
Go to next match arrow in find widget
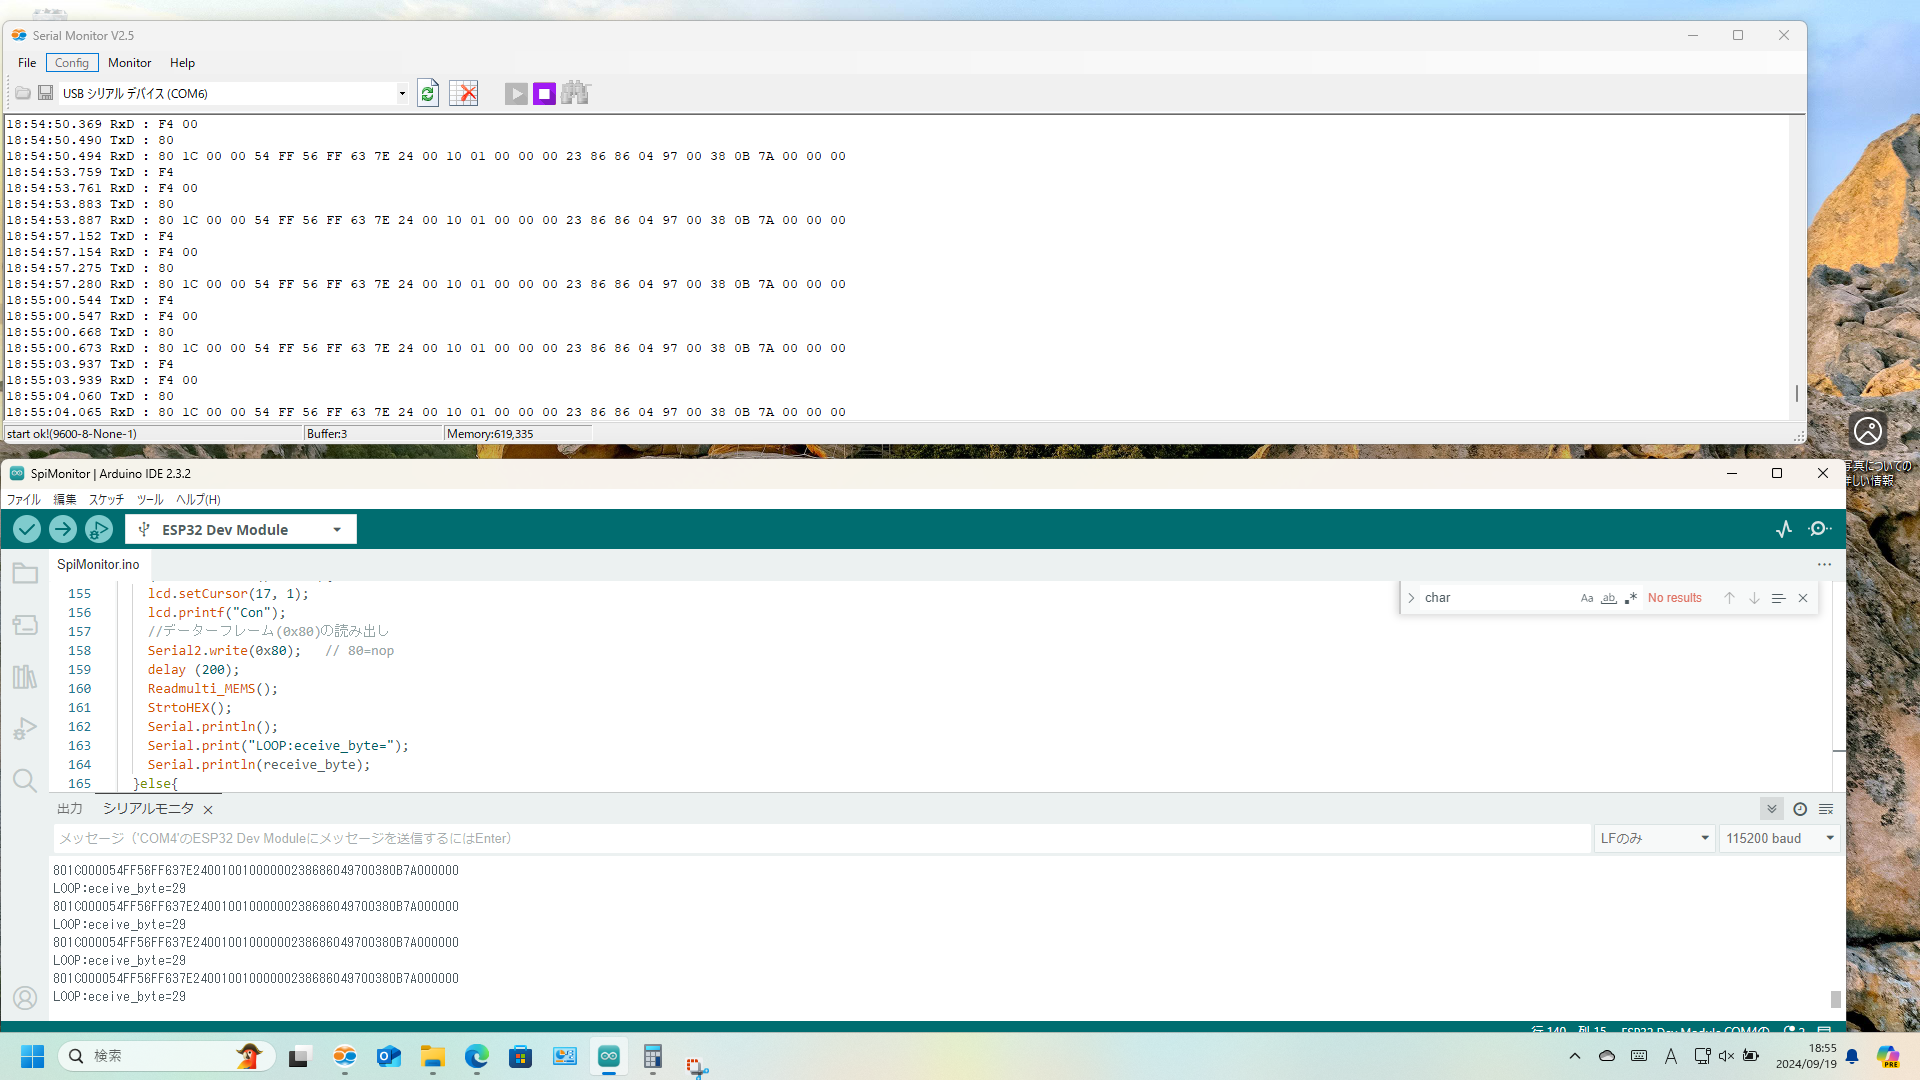1754,598
